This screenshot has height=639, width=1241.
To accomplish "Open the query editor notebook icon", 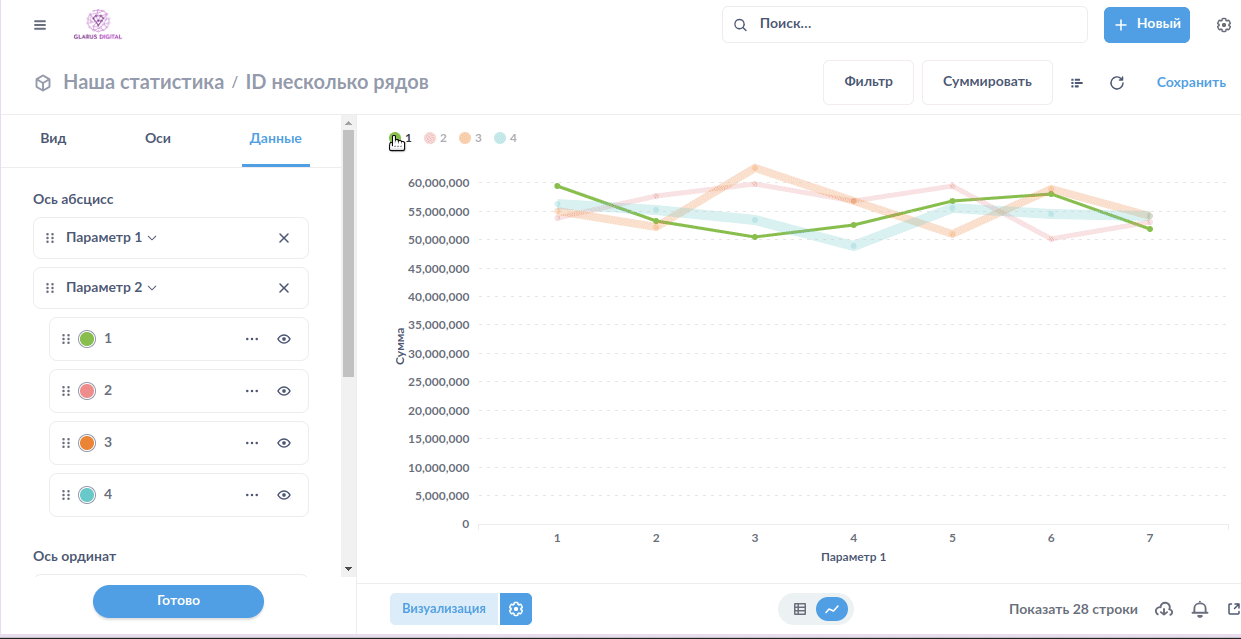I will (x=1077, y=83).
